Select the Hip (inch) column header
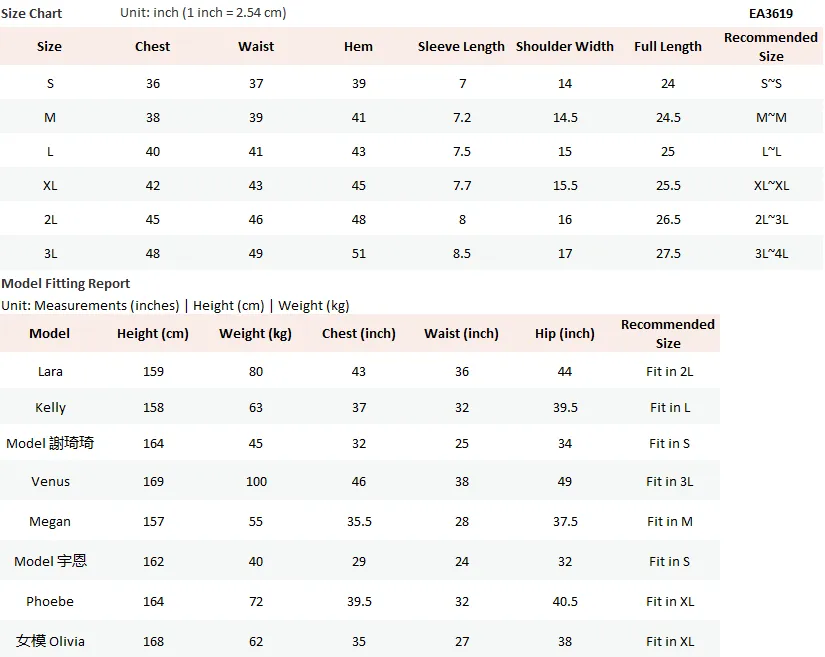Screen dimensions: 825x657 565,333
